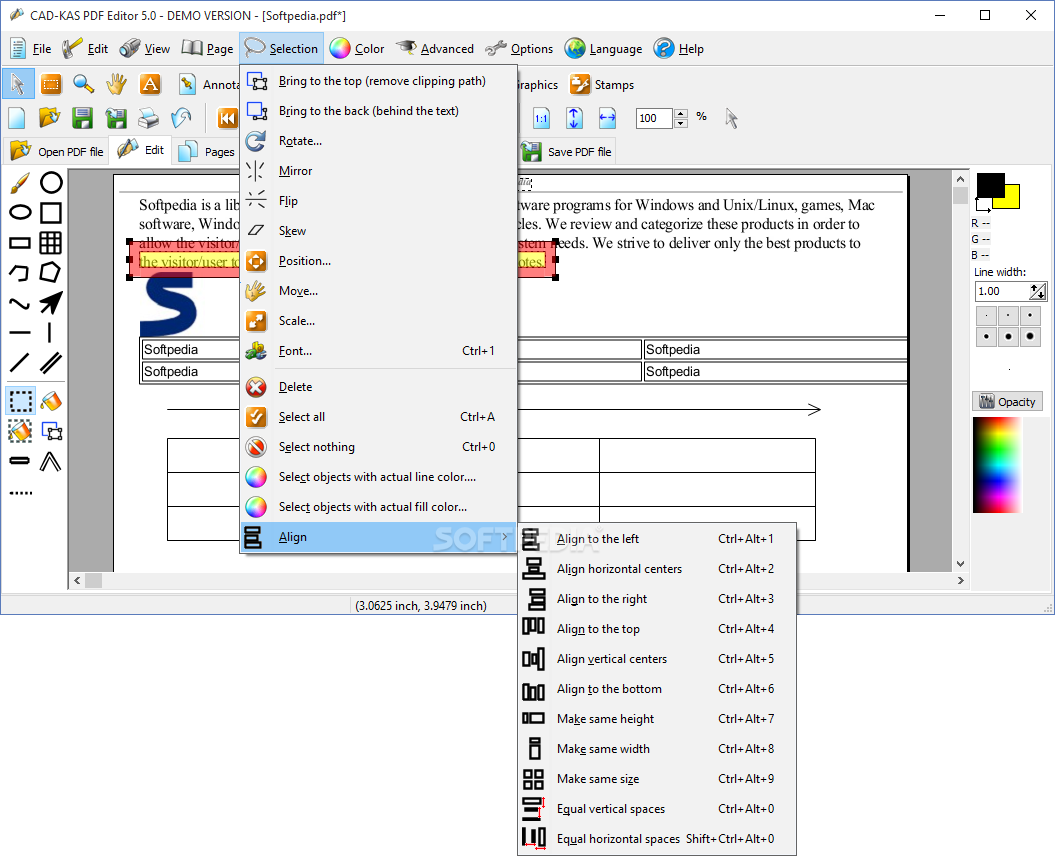Choose Make same width
This screenshot has width=1055, height=856.
pos(657,749)
